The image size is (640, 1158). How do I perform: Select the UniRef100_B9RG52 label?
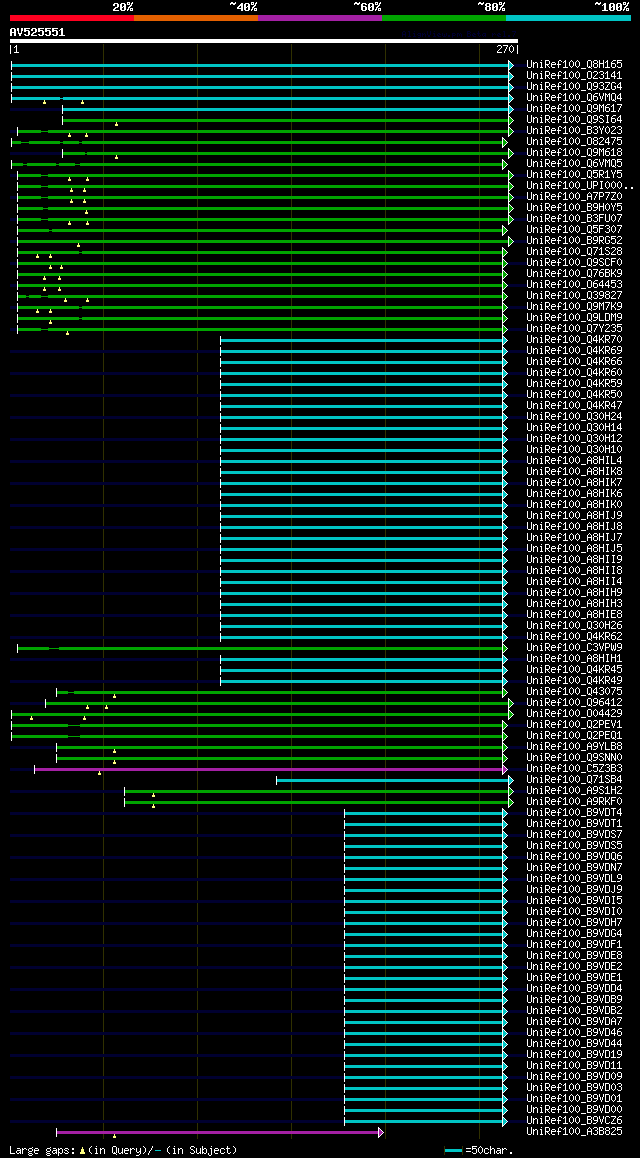(x=574, y=241)
